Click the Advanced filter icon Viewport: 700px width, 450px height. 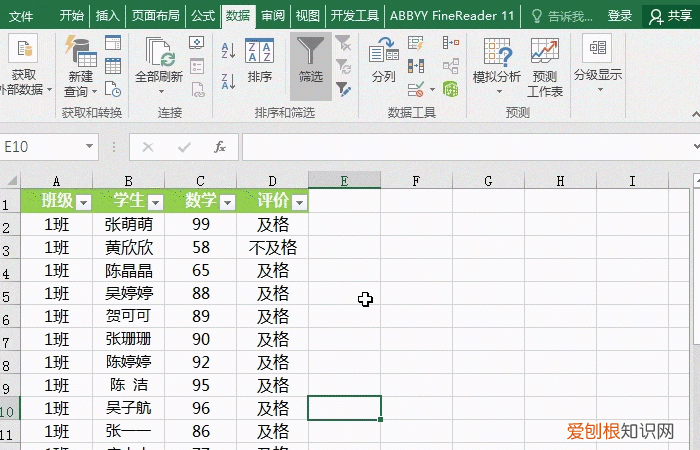pyautogui.click(x=343, y=89)
